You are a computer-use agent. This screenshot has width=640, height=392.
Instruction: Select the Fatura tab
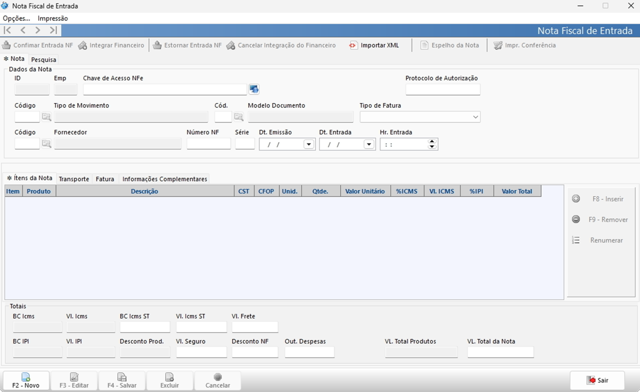pos(105,179)
